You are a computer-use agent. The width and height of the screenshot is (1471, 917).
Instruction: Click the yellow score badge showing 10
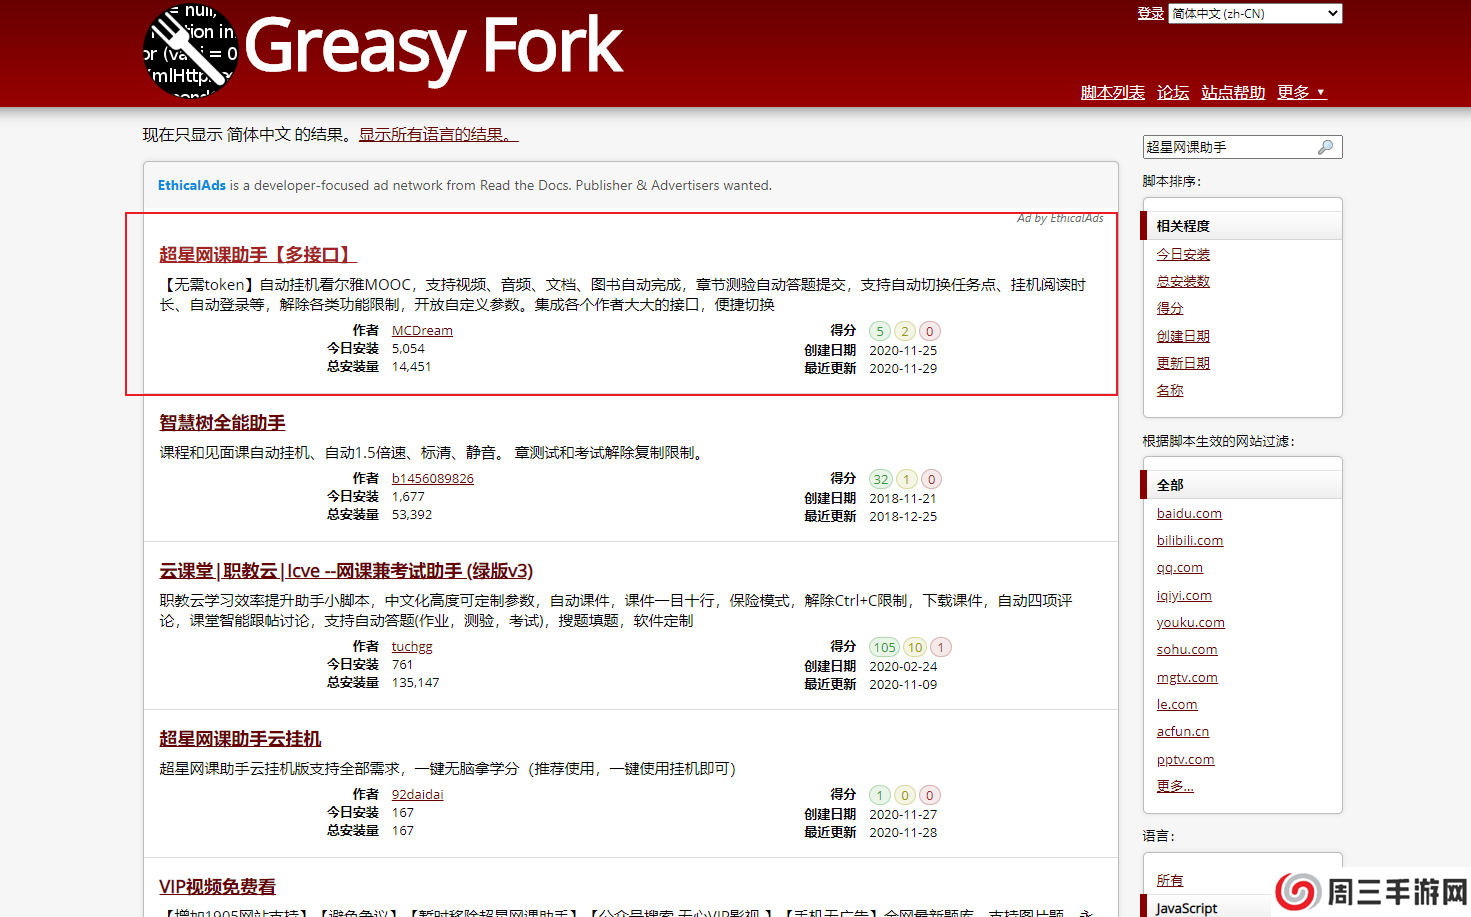click(x=915, y=647)
